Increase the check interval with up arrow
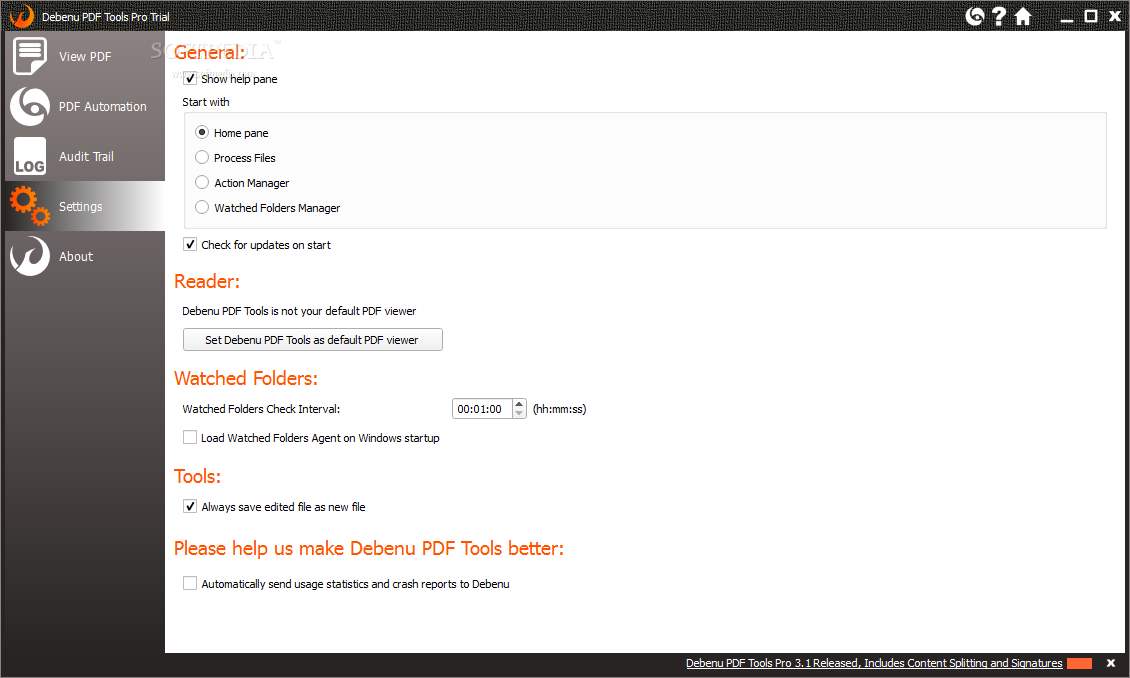 [519, 404]
